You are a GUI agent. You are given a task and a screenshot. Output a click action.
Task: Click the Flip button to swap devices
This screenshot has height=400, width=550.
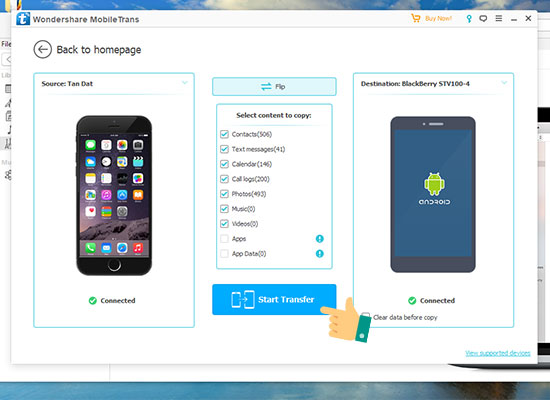(274, 87)
